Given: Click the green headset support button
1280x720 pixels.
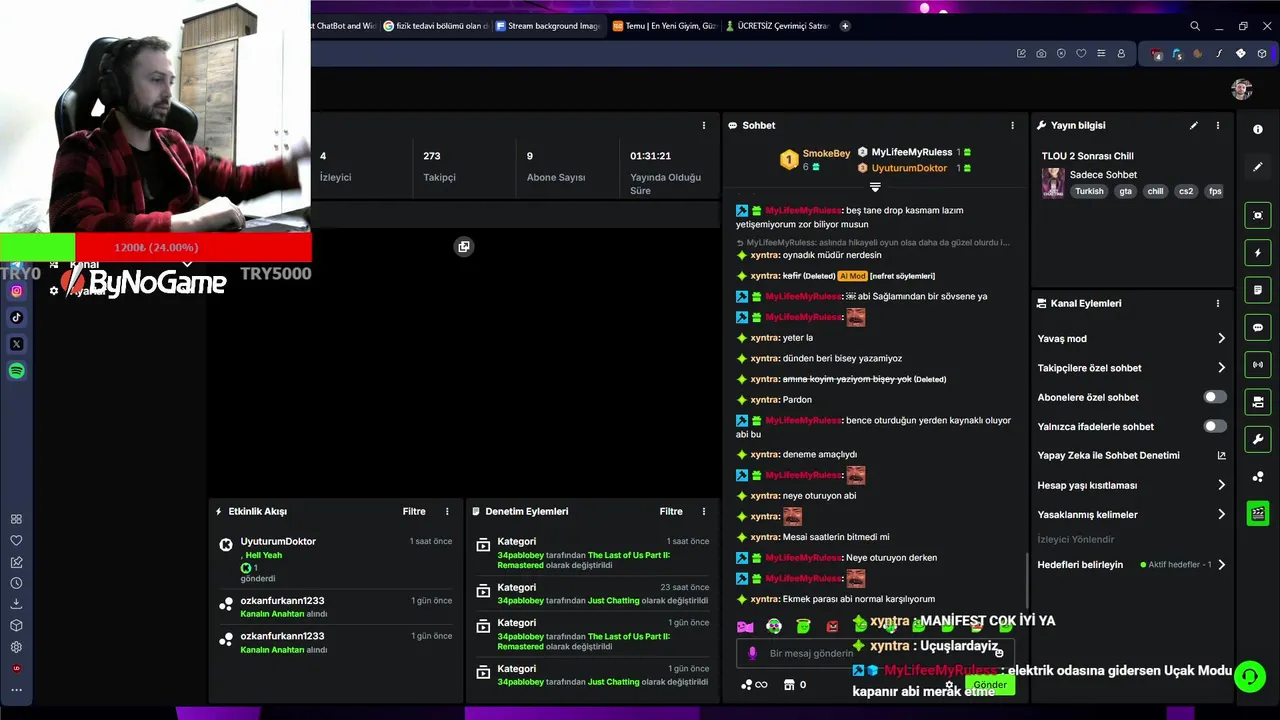Looking at the screenshot, I should click(1249, 677).
